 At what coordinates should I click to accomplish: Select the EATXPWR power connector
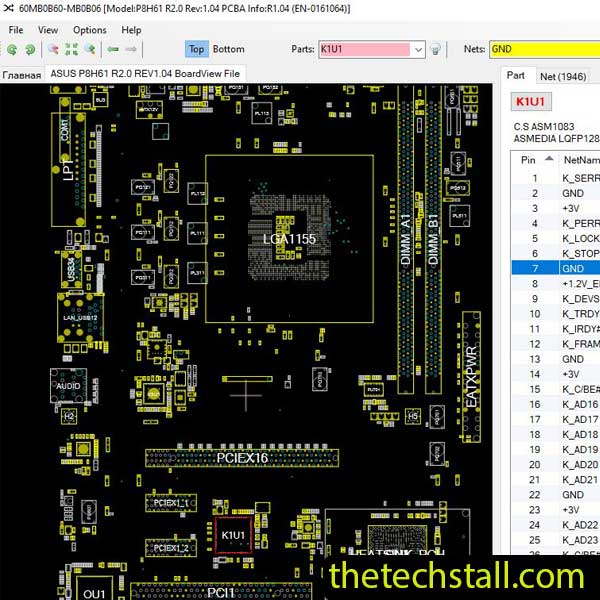[471, 377]
